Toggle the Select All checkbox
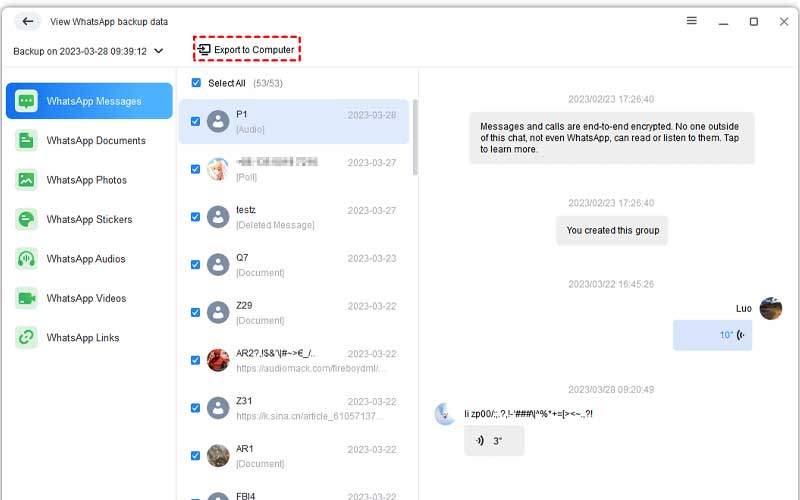The height and width of the screenshot is (500, 800). click(x=196, y=83)
